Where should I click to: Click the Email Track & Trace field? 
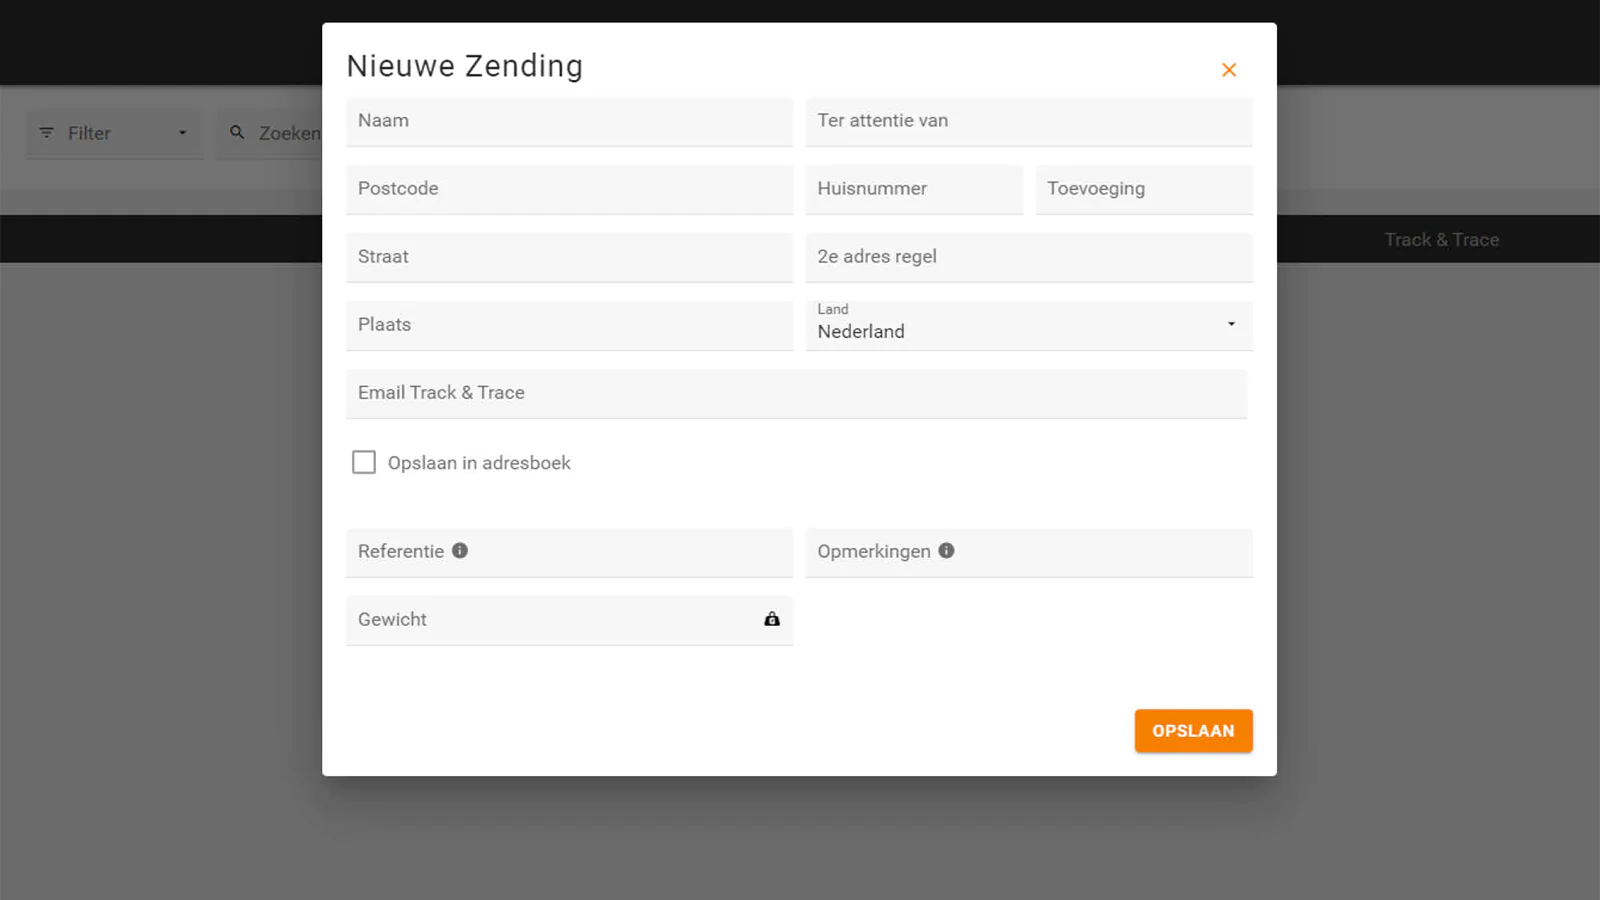coord(796,394)
